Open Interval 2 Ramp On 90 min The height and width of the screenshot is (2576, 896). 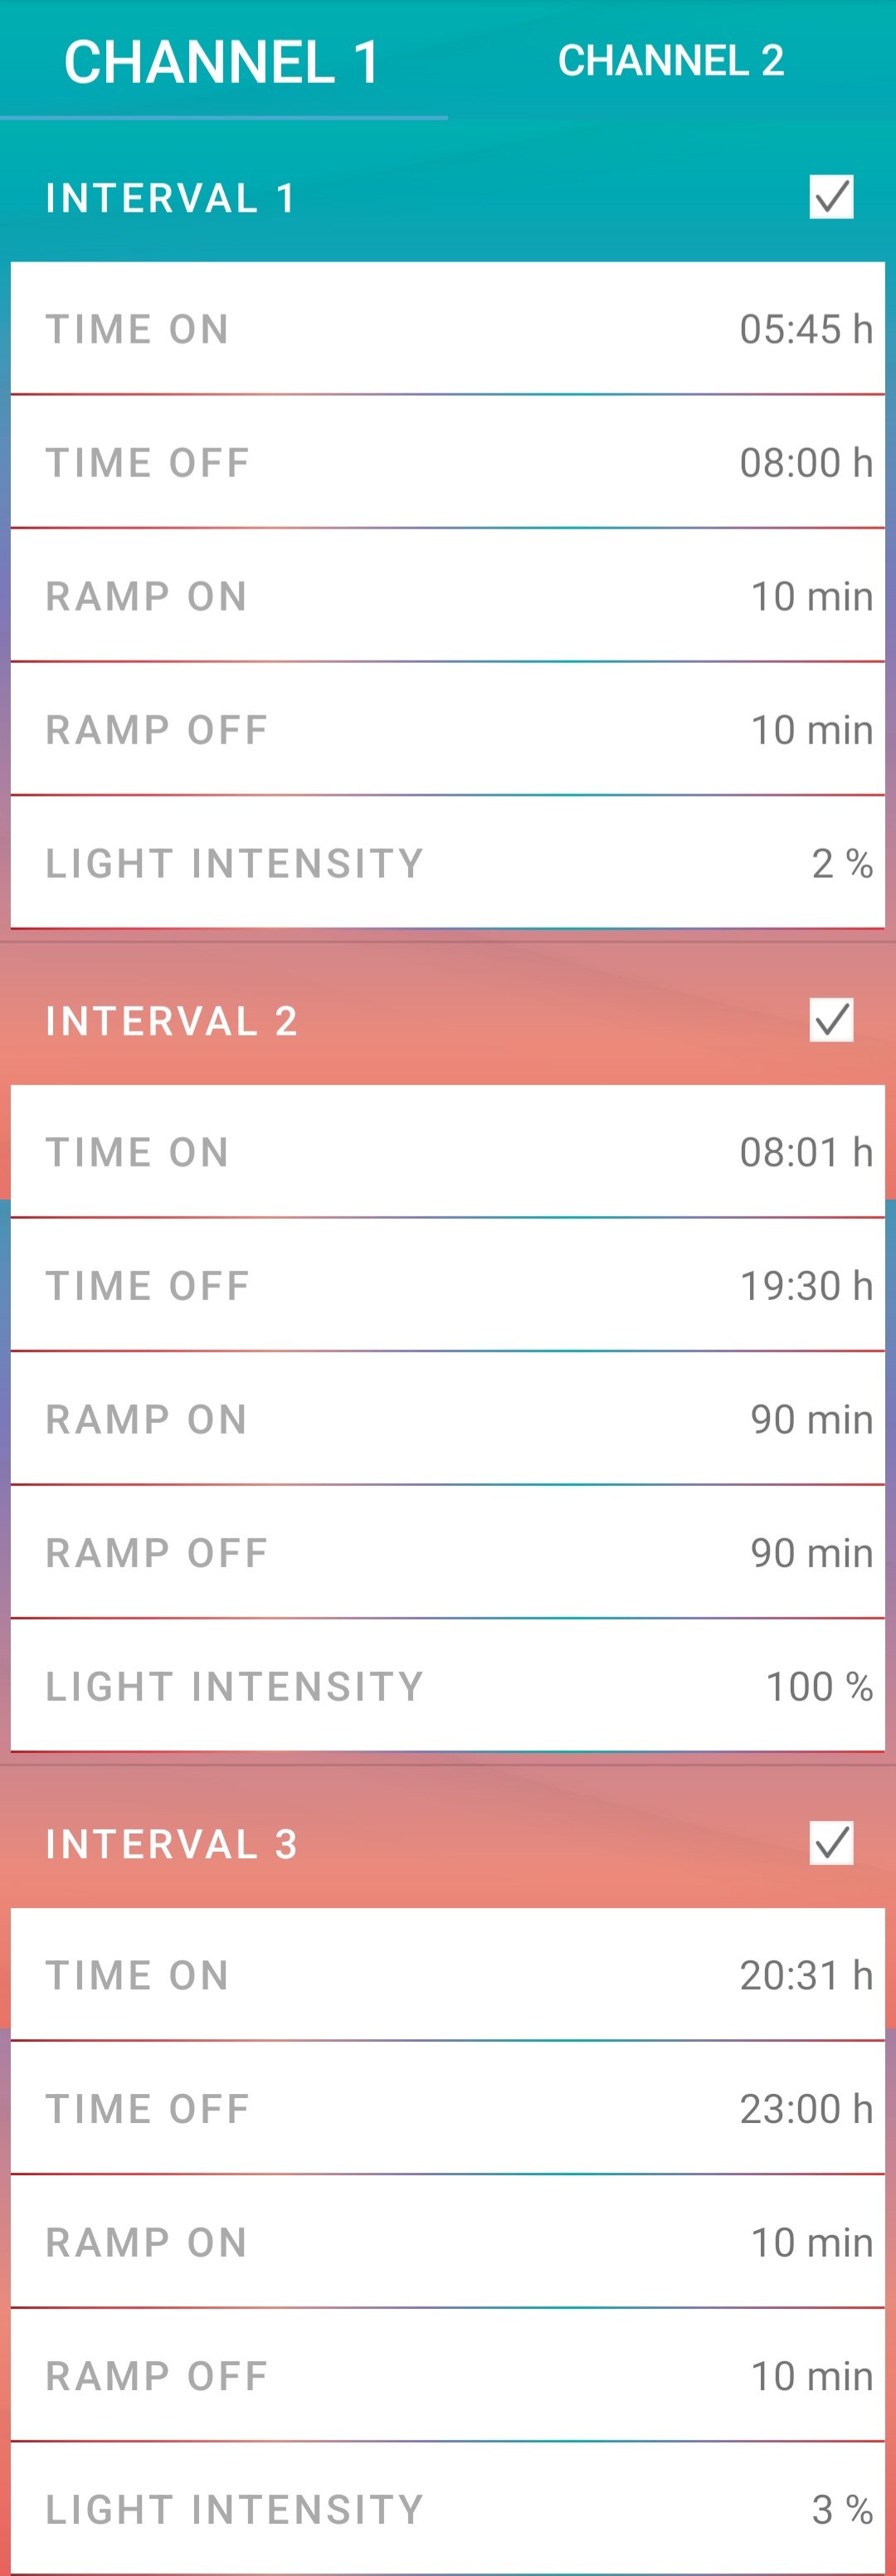448,1419
